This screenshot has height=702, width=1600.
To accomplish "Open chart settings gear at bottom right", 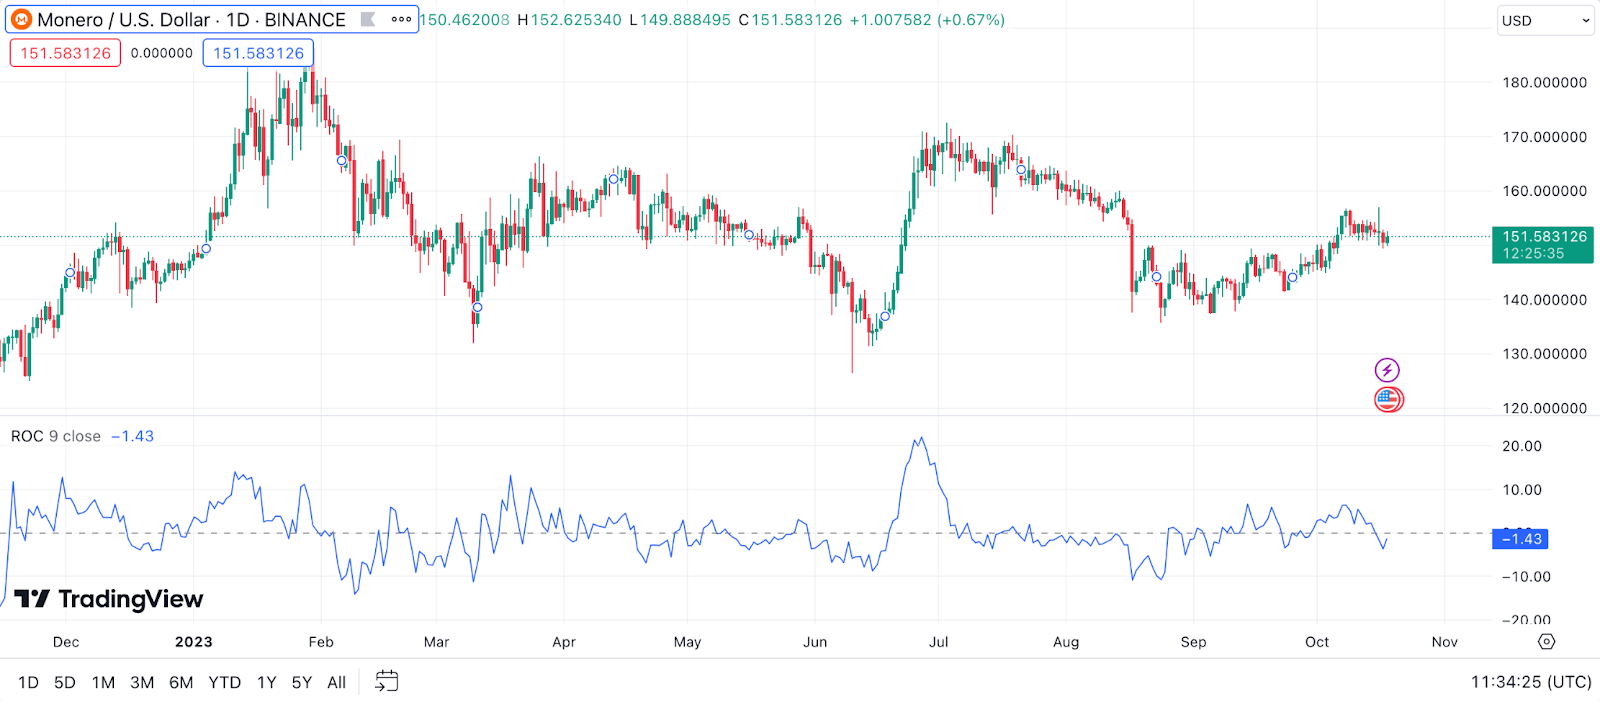I will coord(1546,642).
